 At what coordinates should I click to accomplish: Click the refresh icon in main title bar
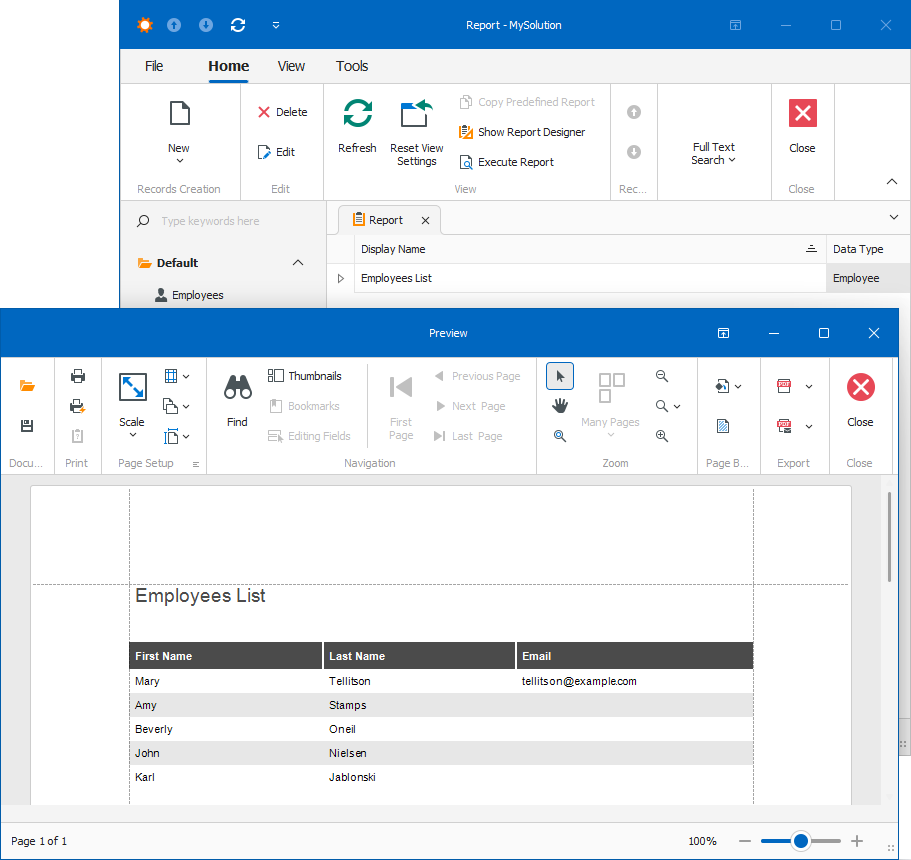pos(238,25)
